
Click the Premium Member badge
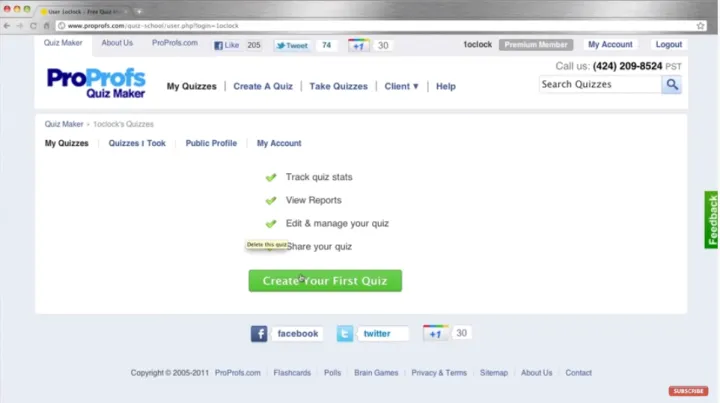click(x=536, y=45)
